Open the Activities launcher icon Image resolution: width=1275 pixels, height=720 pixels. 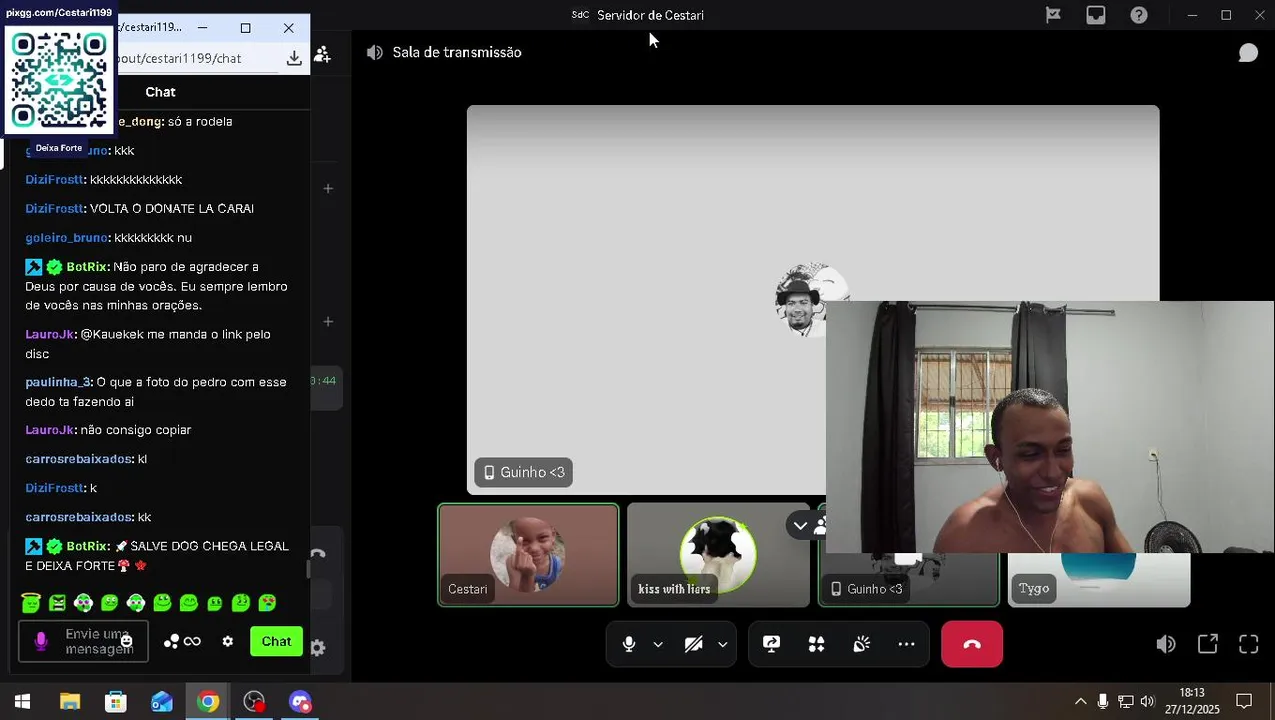pos(816,644)
